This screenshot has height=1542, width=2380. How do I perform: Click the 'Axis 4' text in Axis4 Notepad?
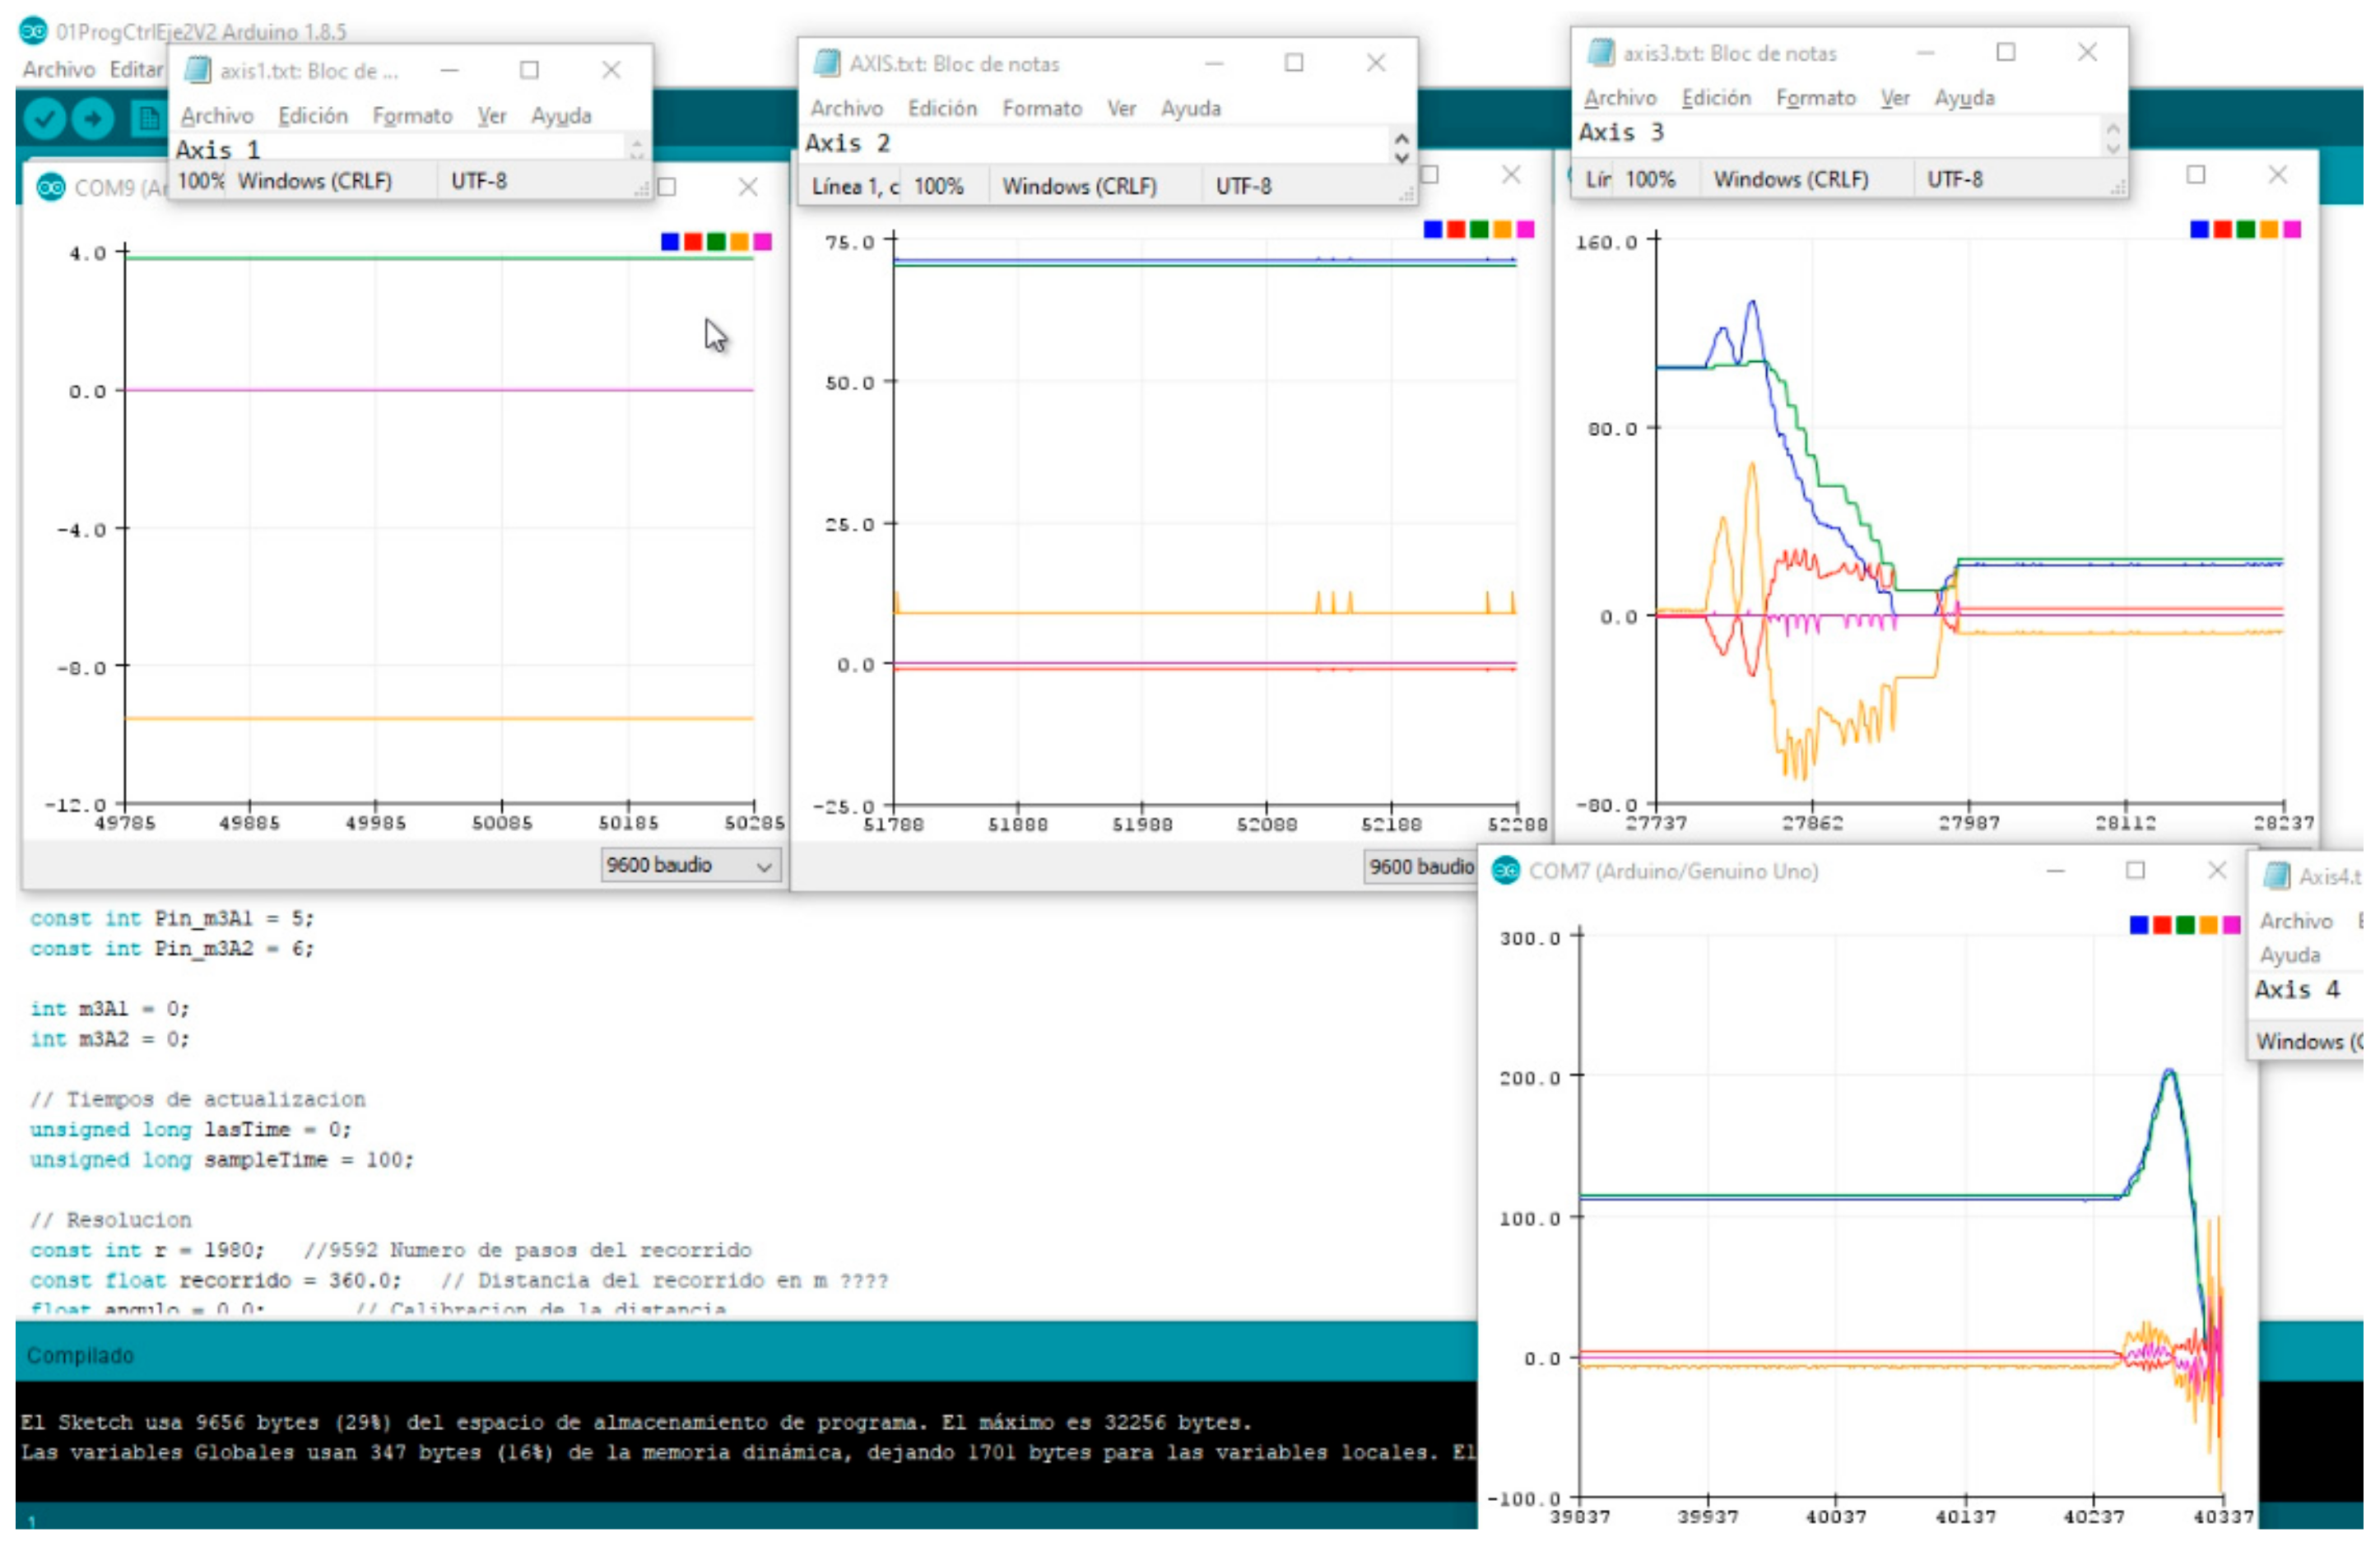point(2296,989)
